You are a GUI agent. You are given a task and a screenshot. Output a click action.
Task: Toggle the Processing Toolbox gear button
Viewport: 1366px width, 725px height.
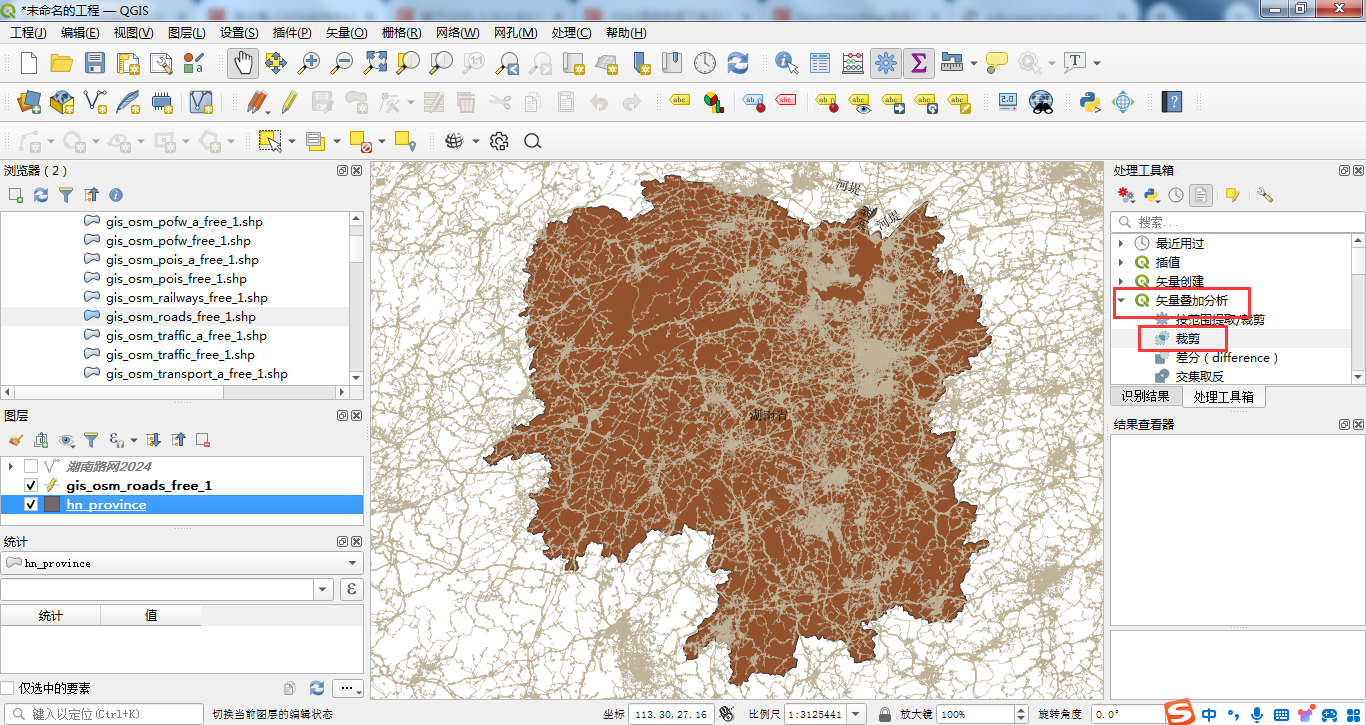click(x=885, y=63)
